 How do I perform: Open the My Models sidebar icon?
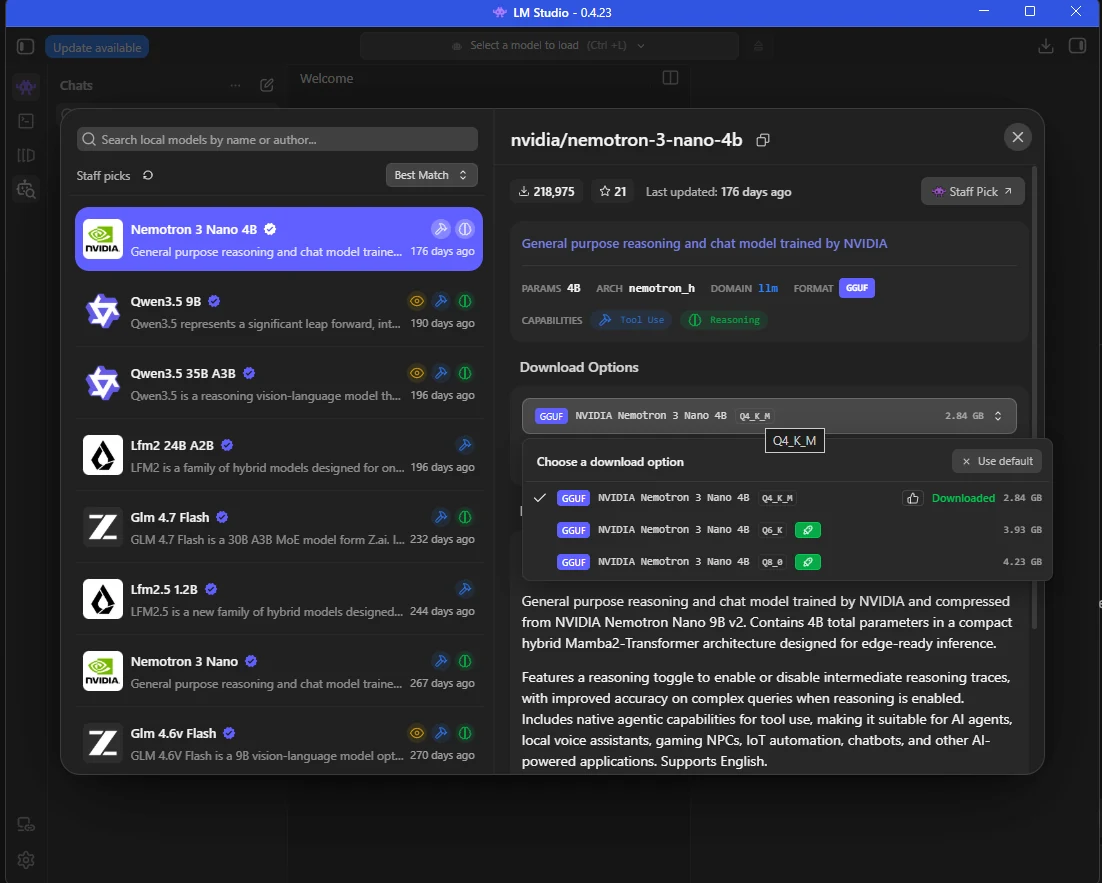[x=26, y=155]
